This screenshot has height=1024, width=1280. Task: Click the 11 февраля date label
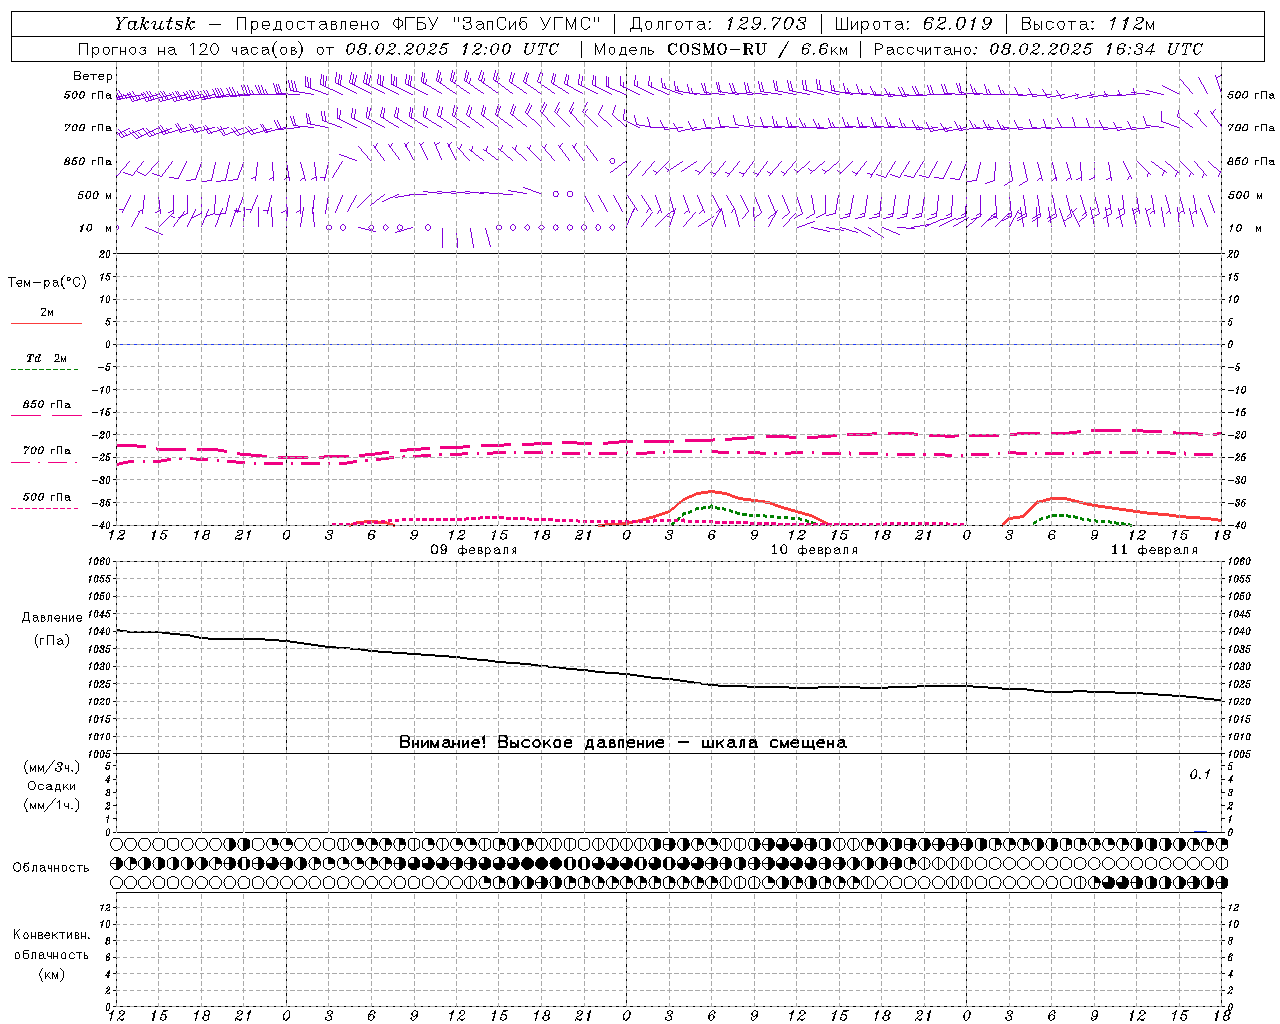(1154, 550)
